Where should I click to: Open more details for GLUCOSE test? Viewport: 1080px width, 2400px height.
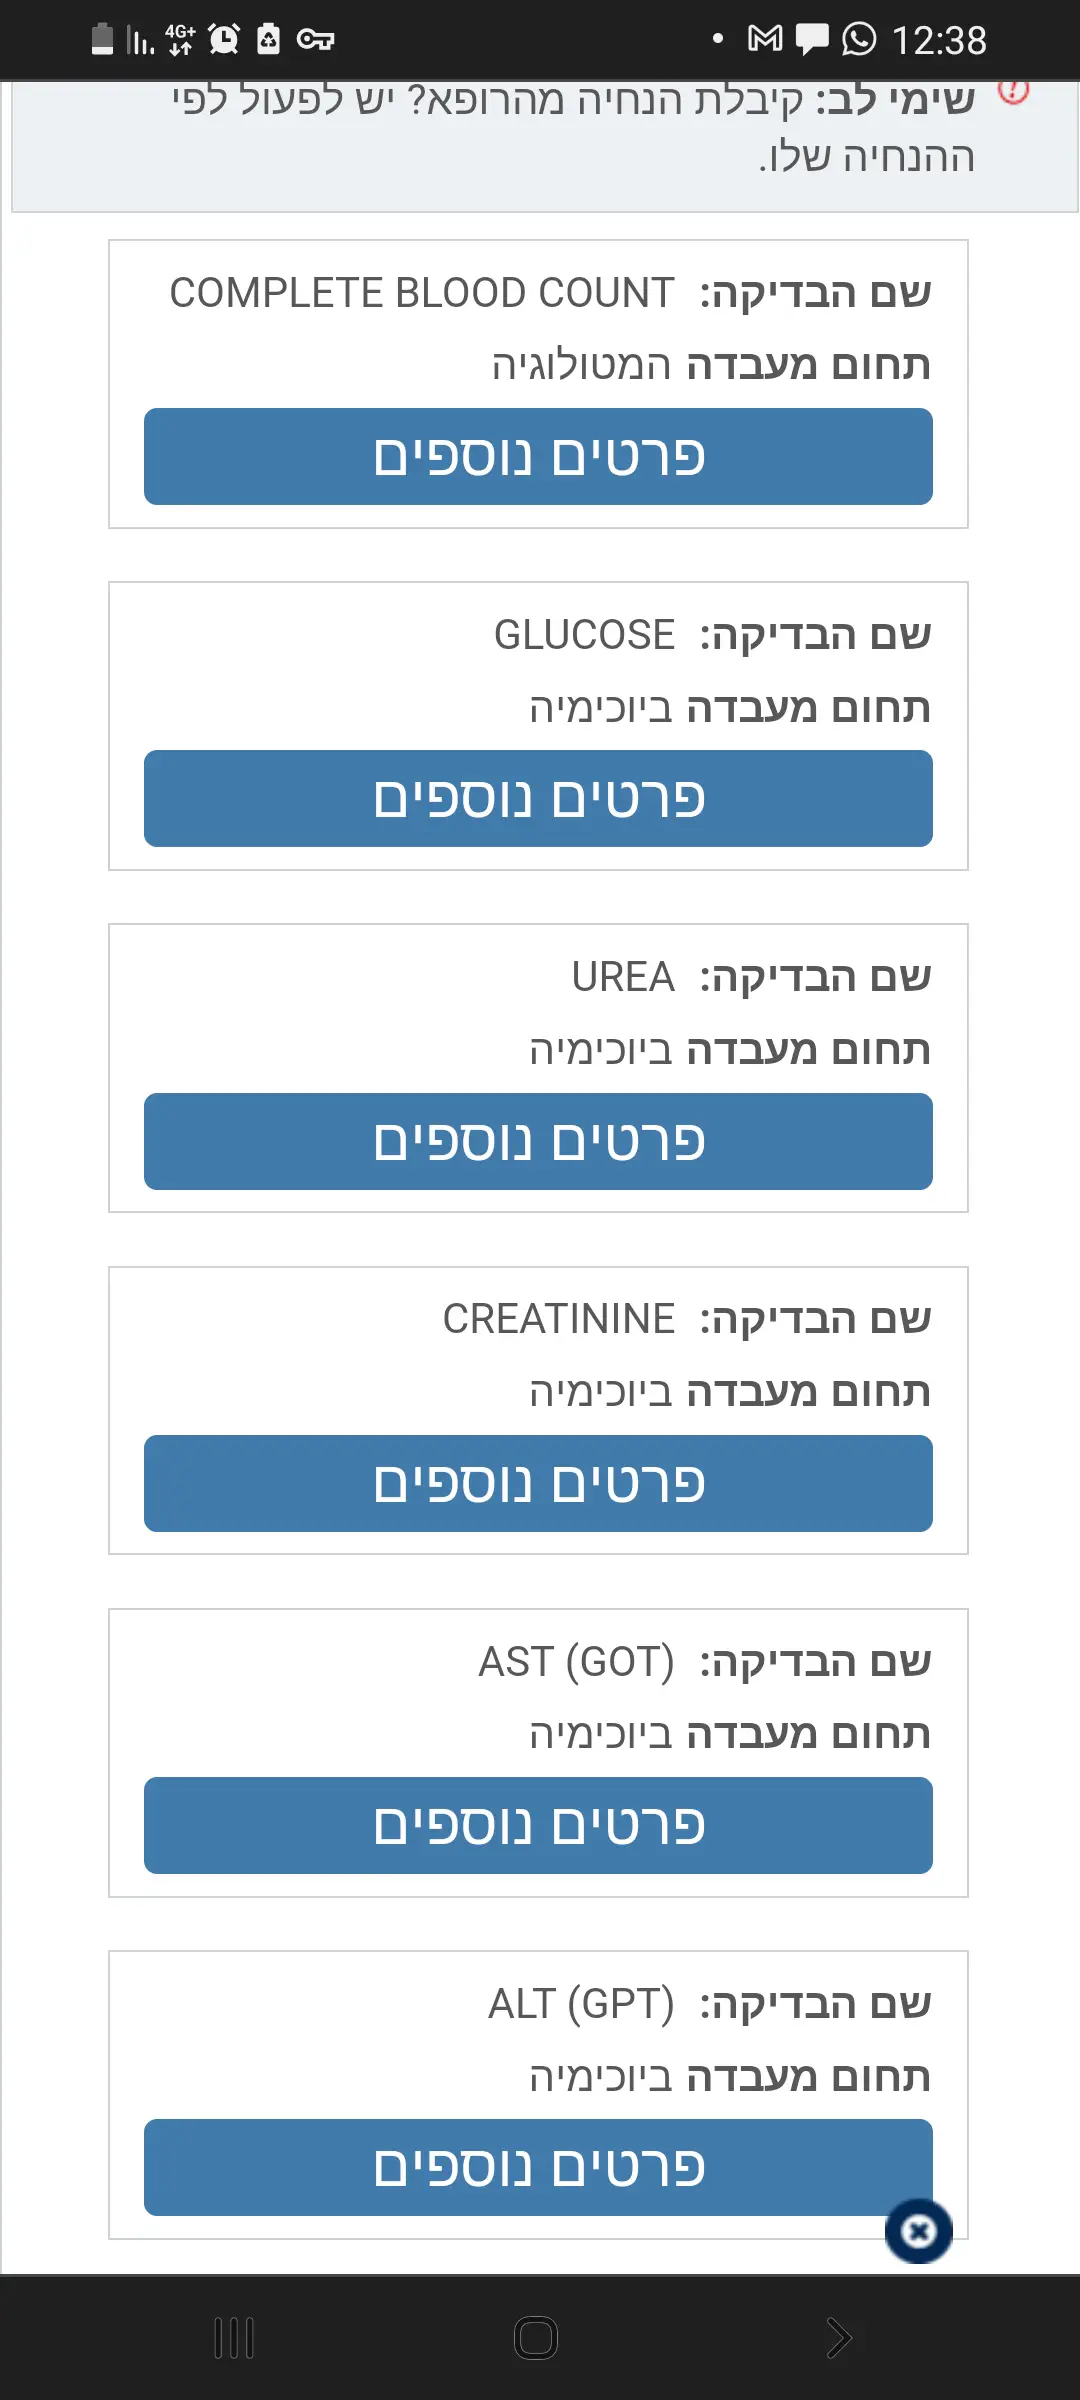tap(538, 798)
